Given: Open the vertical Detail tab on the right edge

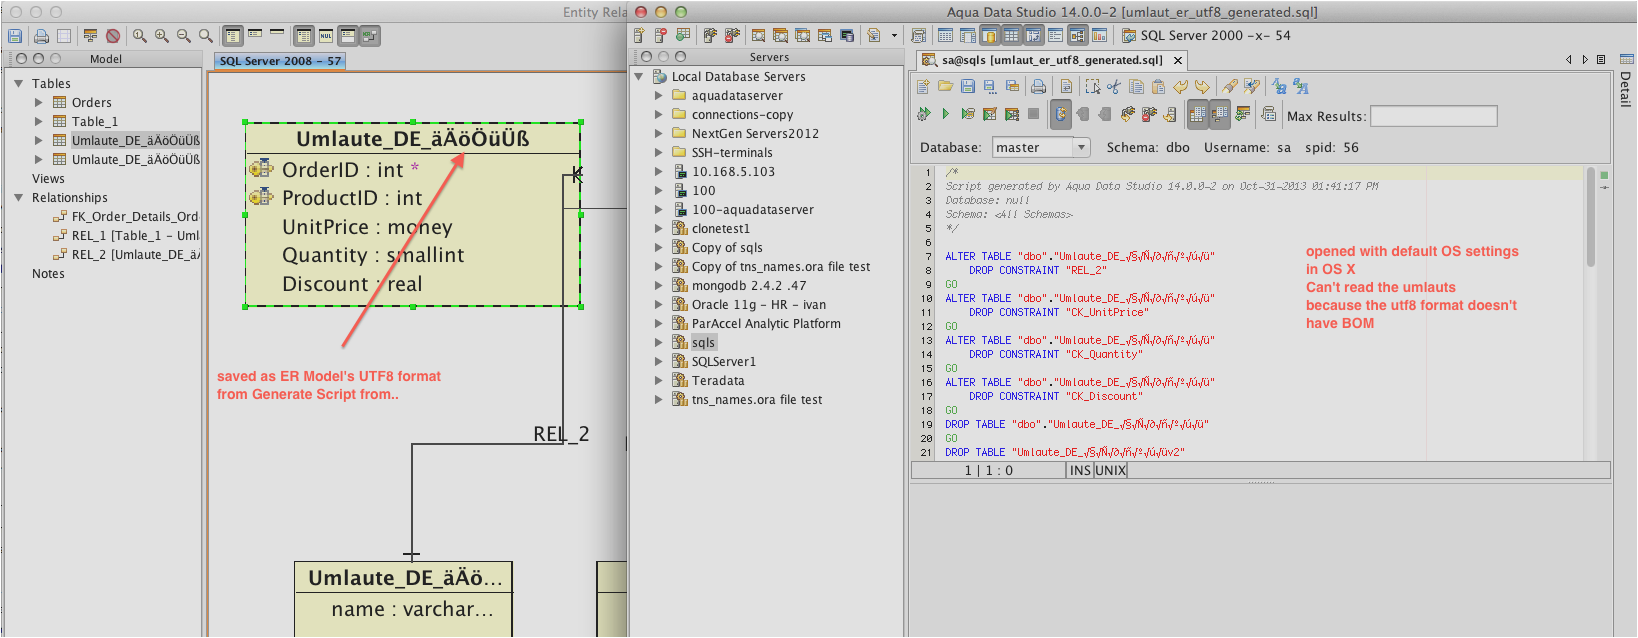Looking at the screenshot, I should pos(1627,81).
